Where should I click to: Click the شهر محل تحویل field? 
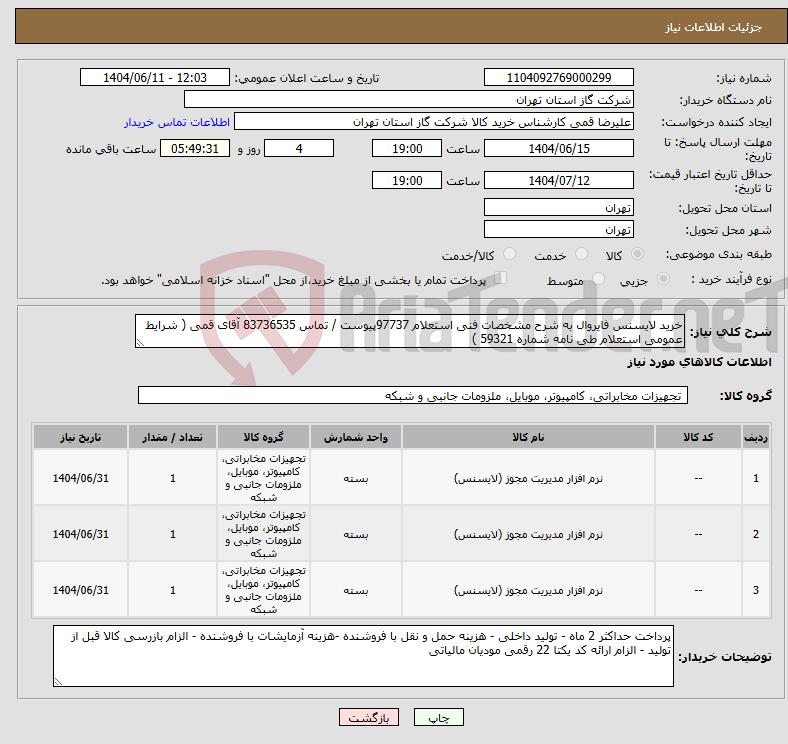(x=558, y=229)
